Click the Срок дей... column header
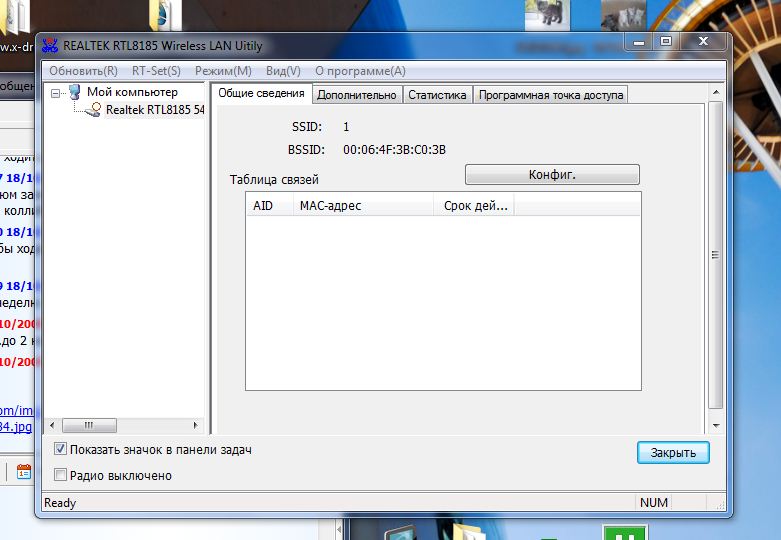Image resolution: width=781 pixels, height=540 pixels. pos(474,205)
